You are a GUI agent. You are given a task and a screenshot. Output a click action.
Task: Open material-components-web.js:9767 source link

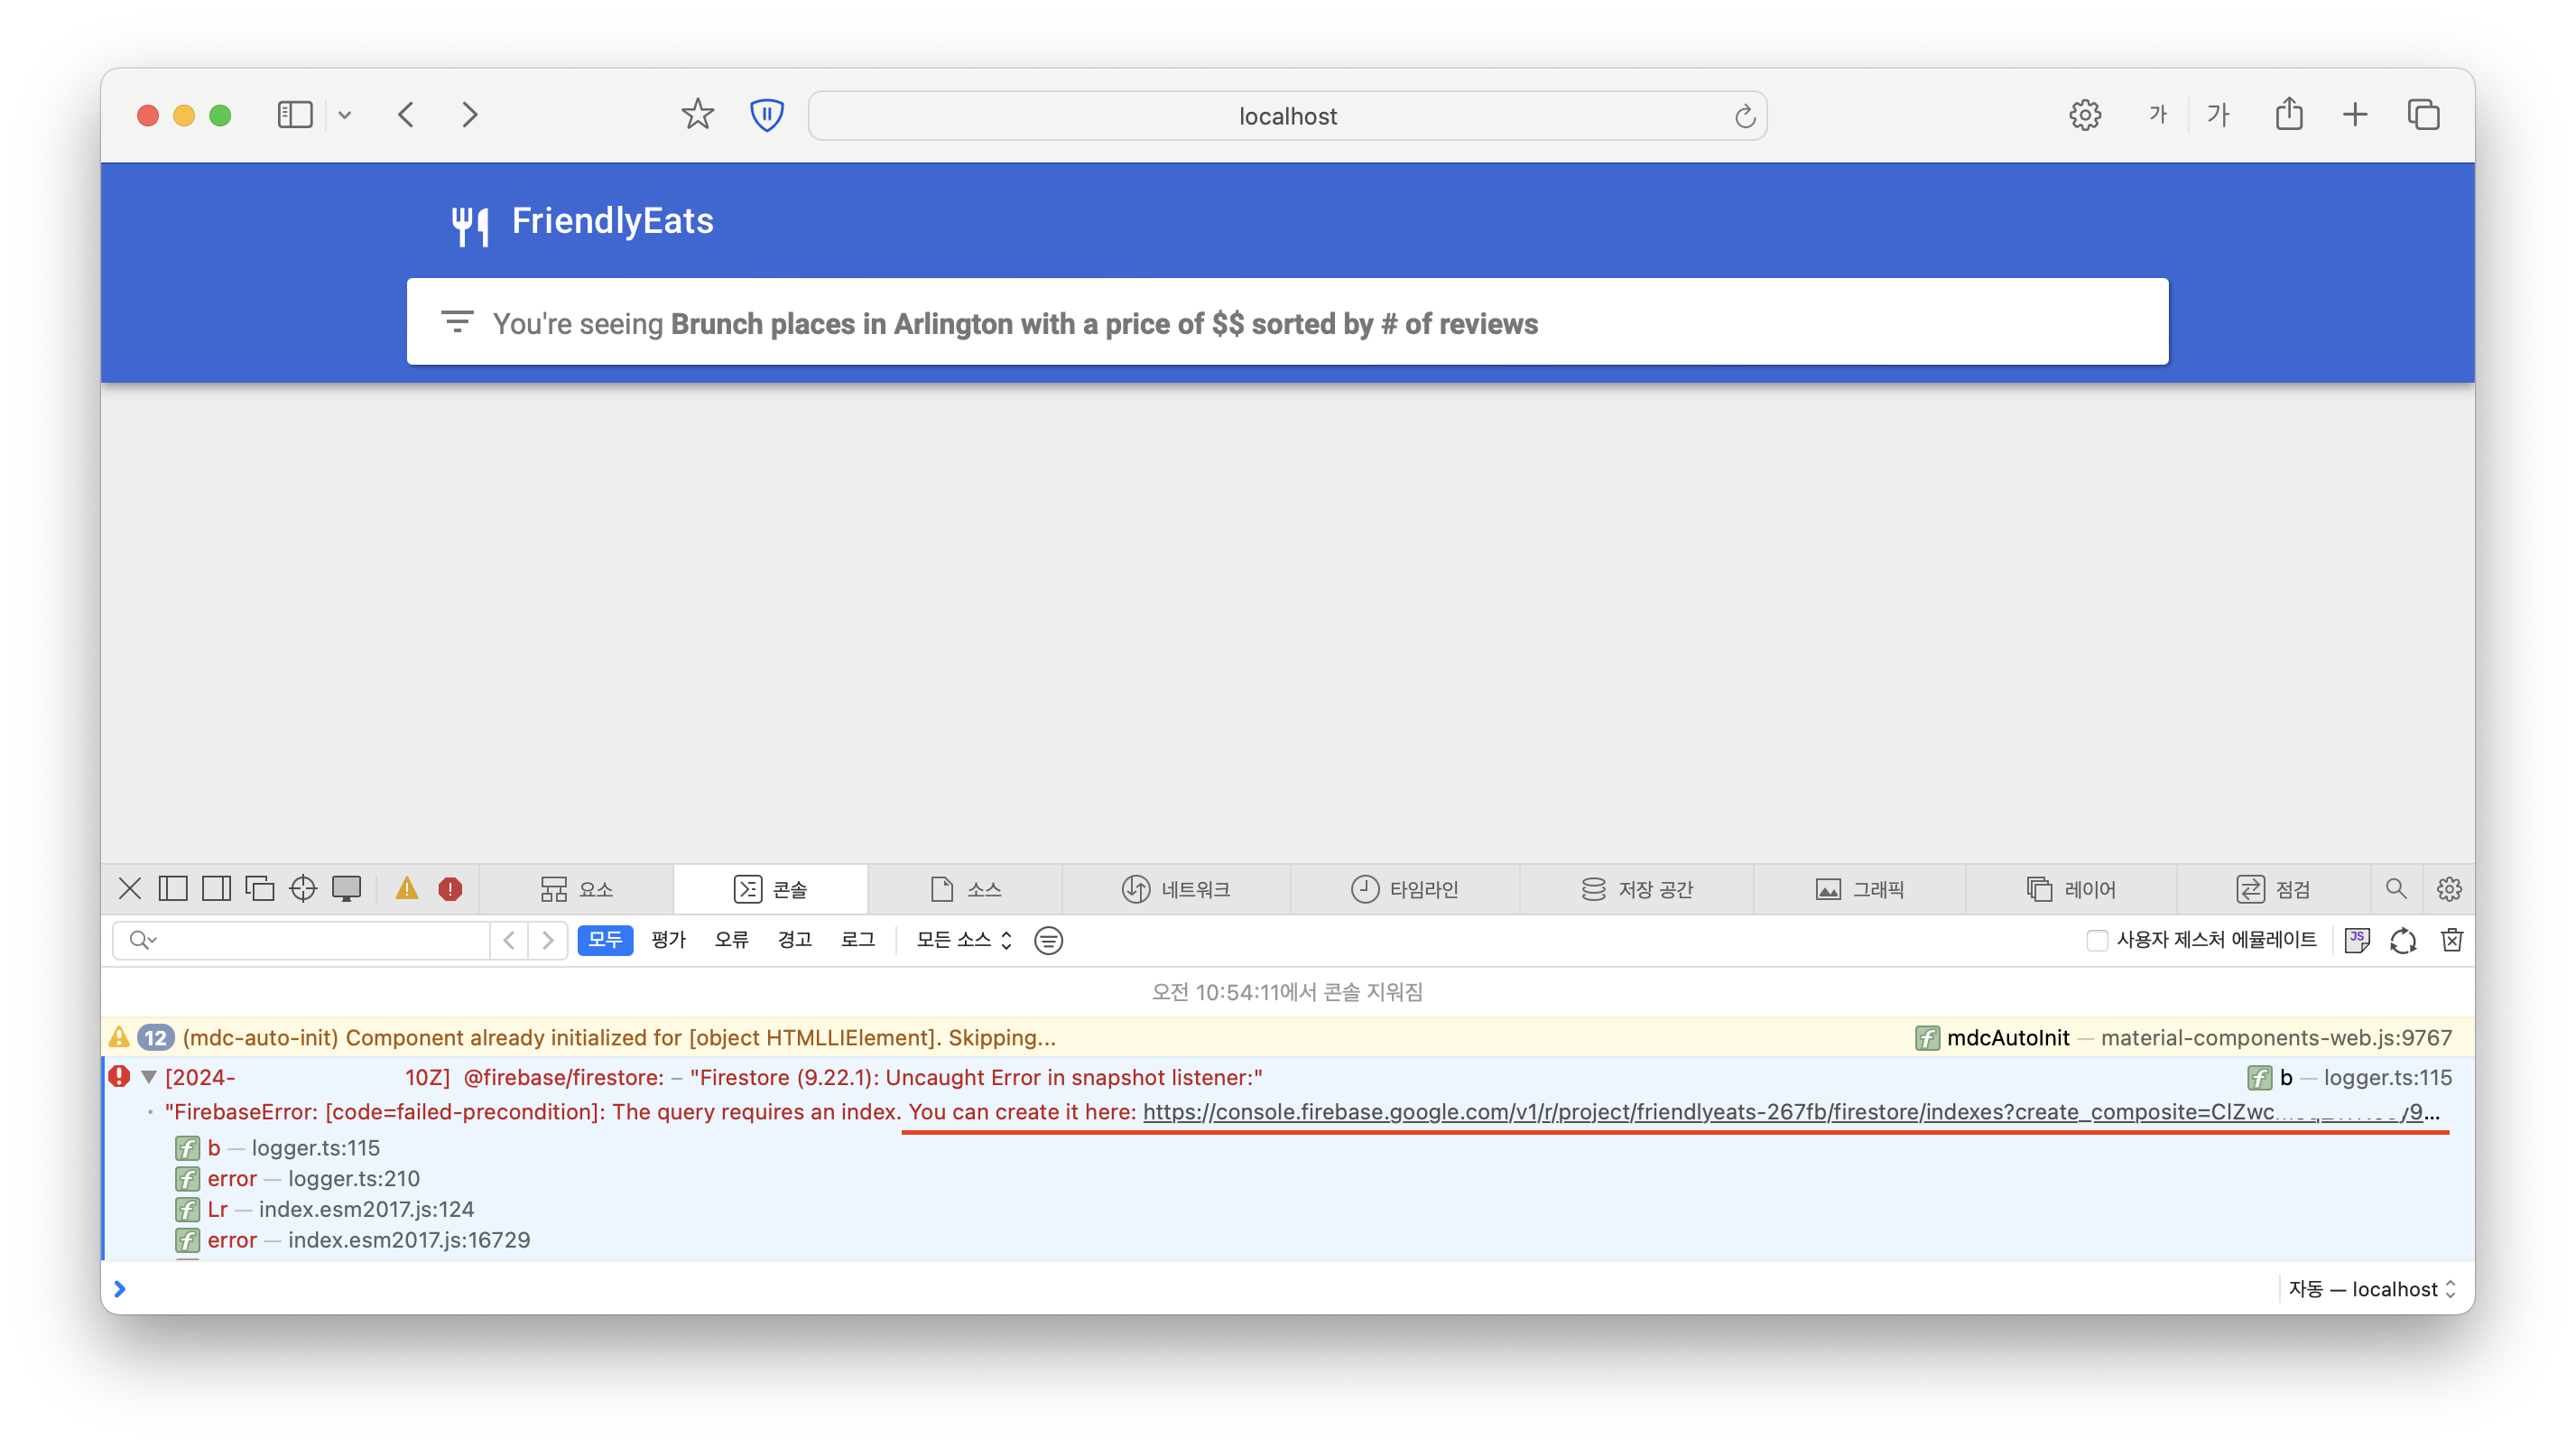2276,1038
